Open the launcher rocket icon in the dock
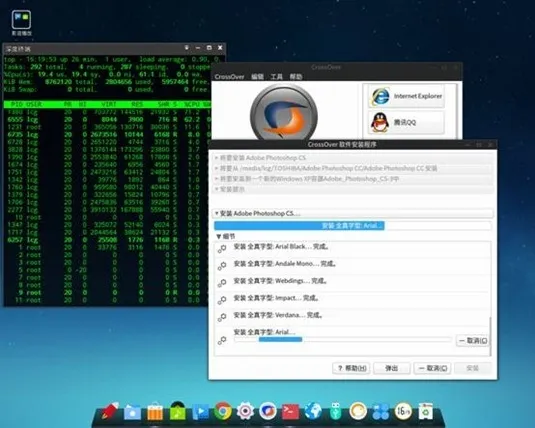 tap(110, 411)
